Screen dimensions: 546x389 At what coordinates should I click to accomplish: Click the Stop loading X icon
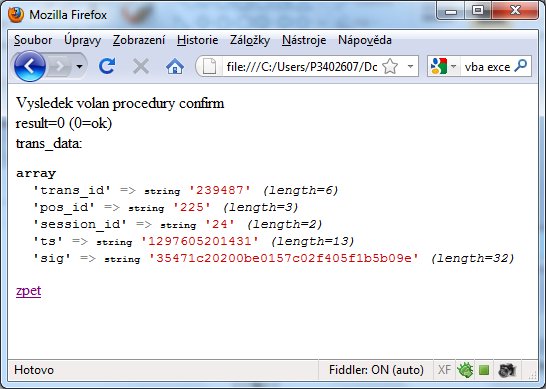click(141, 66)
